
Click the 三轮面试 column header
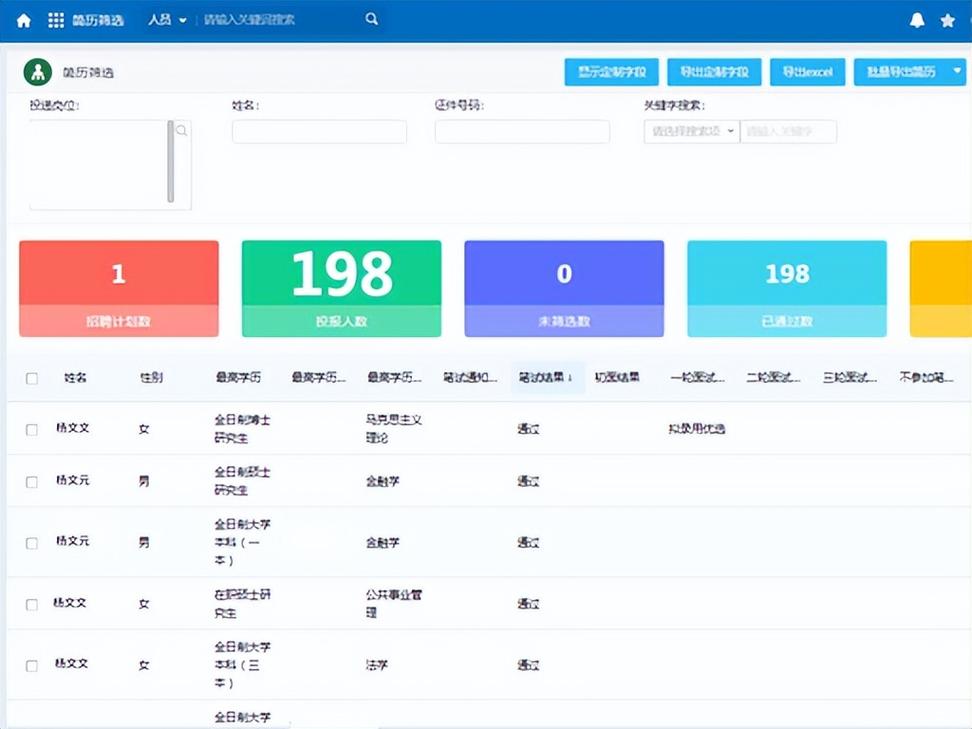(x=850, y=378)
